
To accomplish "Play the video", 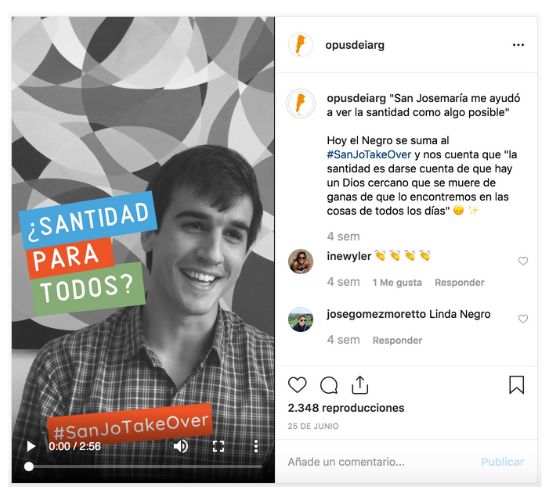I will (x=31, y=446).
